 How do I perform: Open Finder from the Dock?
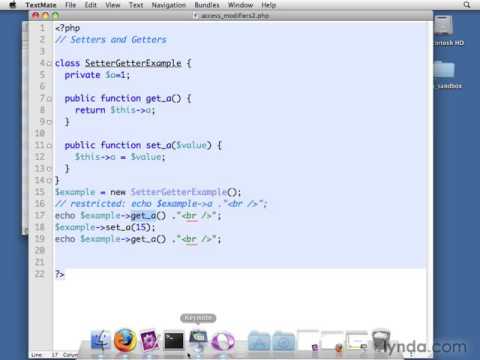tap(100, 341)
